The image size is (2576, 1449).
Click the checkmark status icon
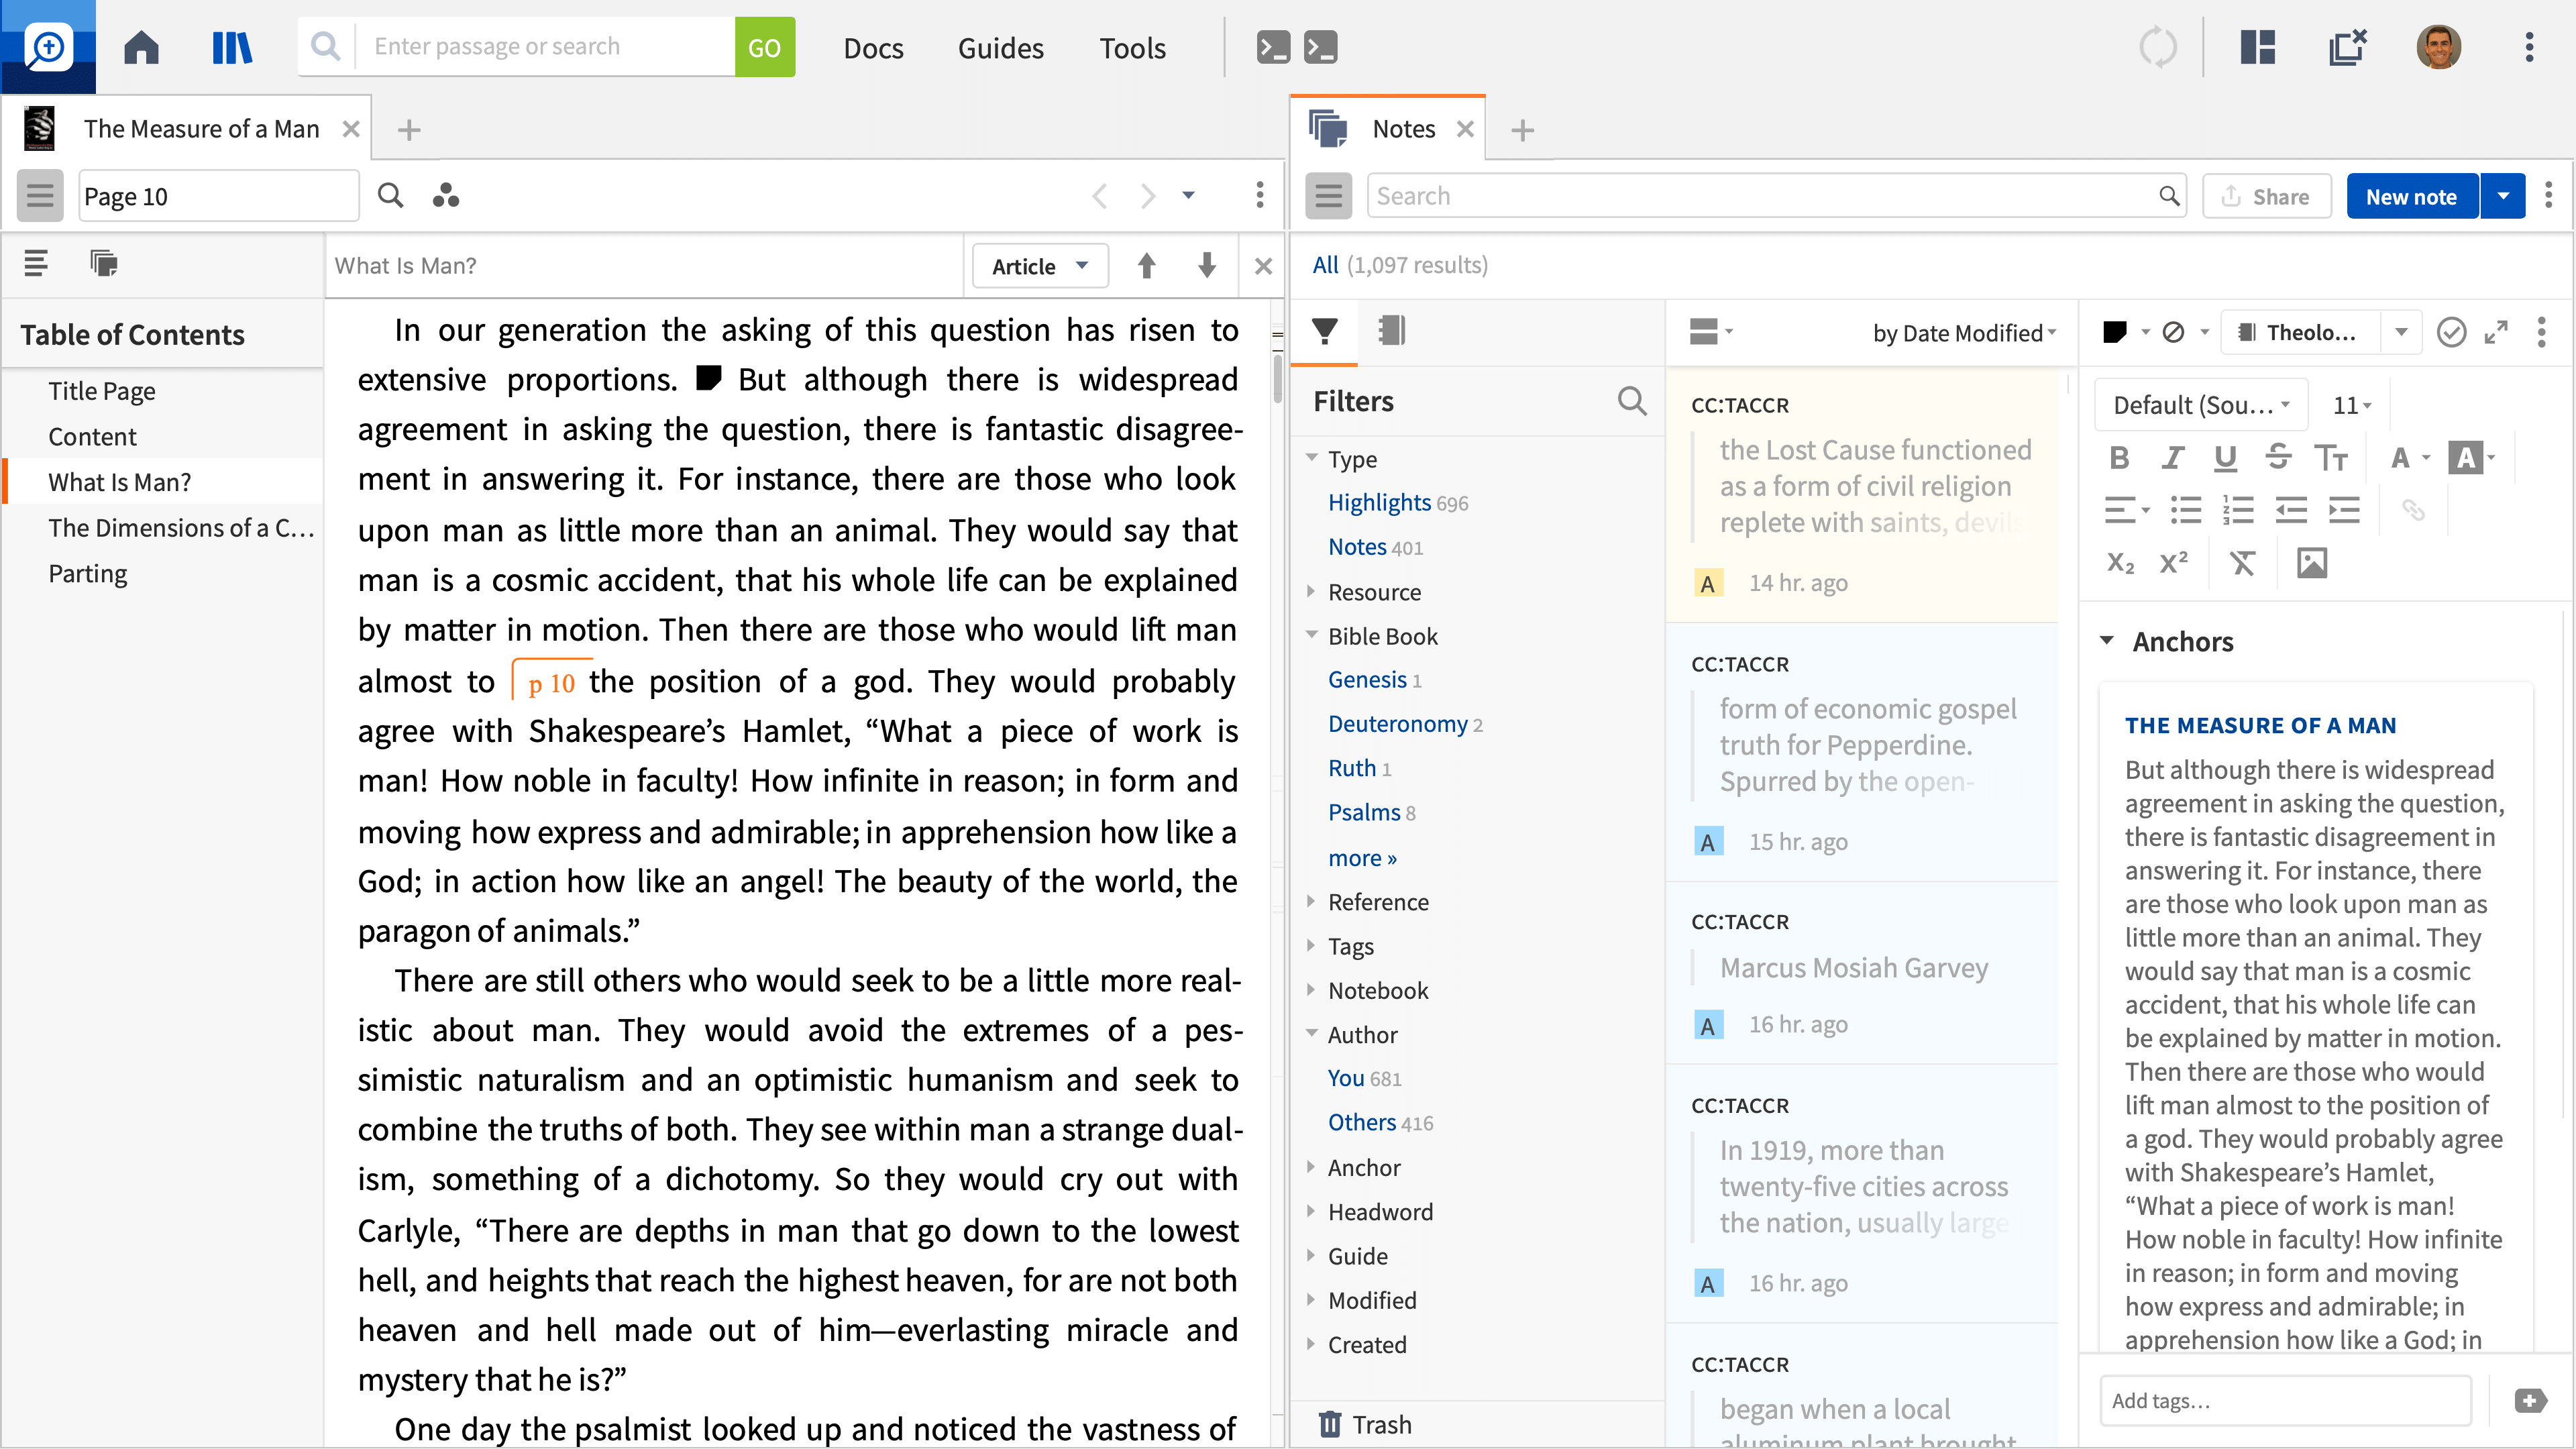click(2451, 332)
